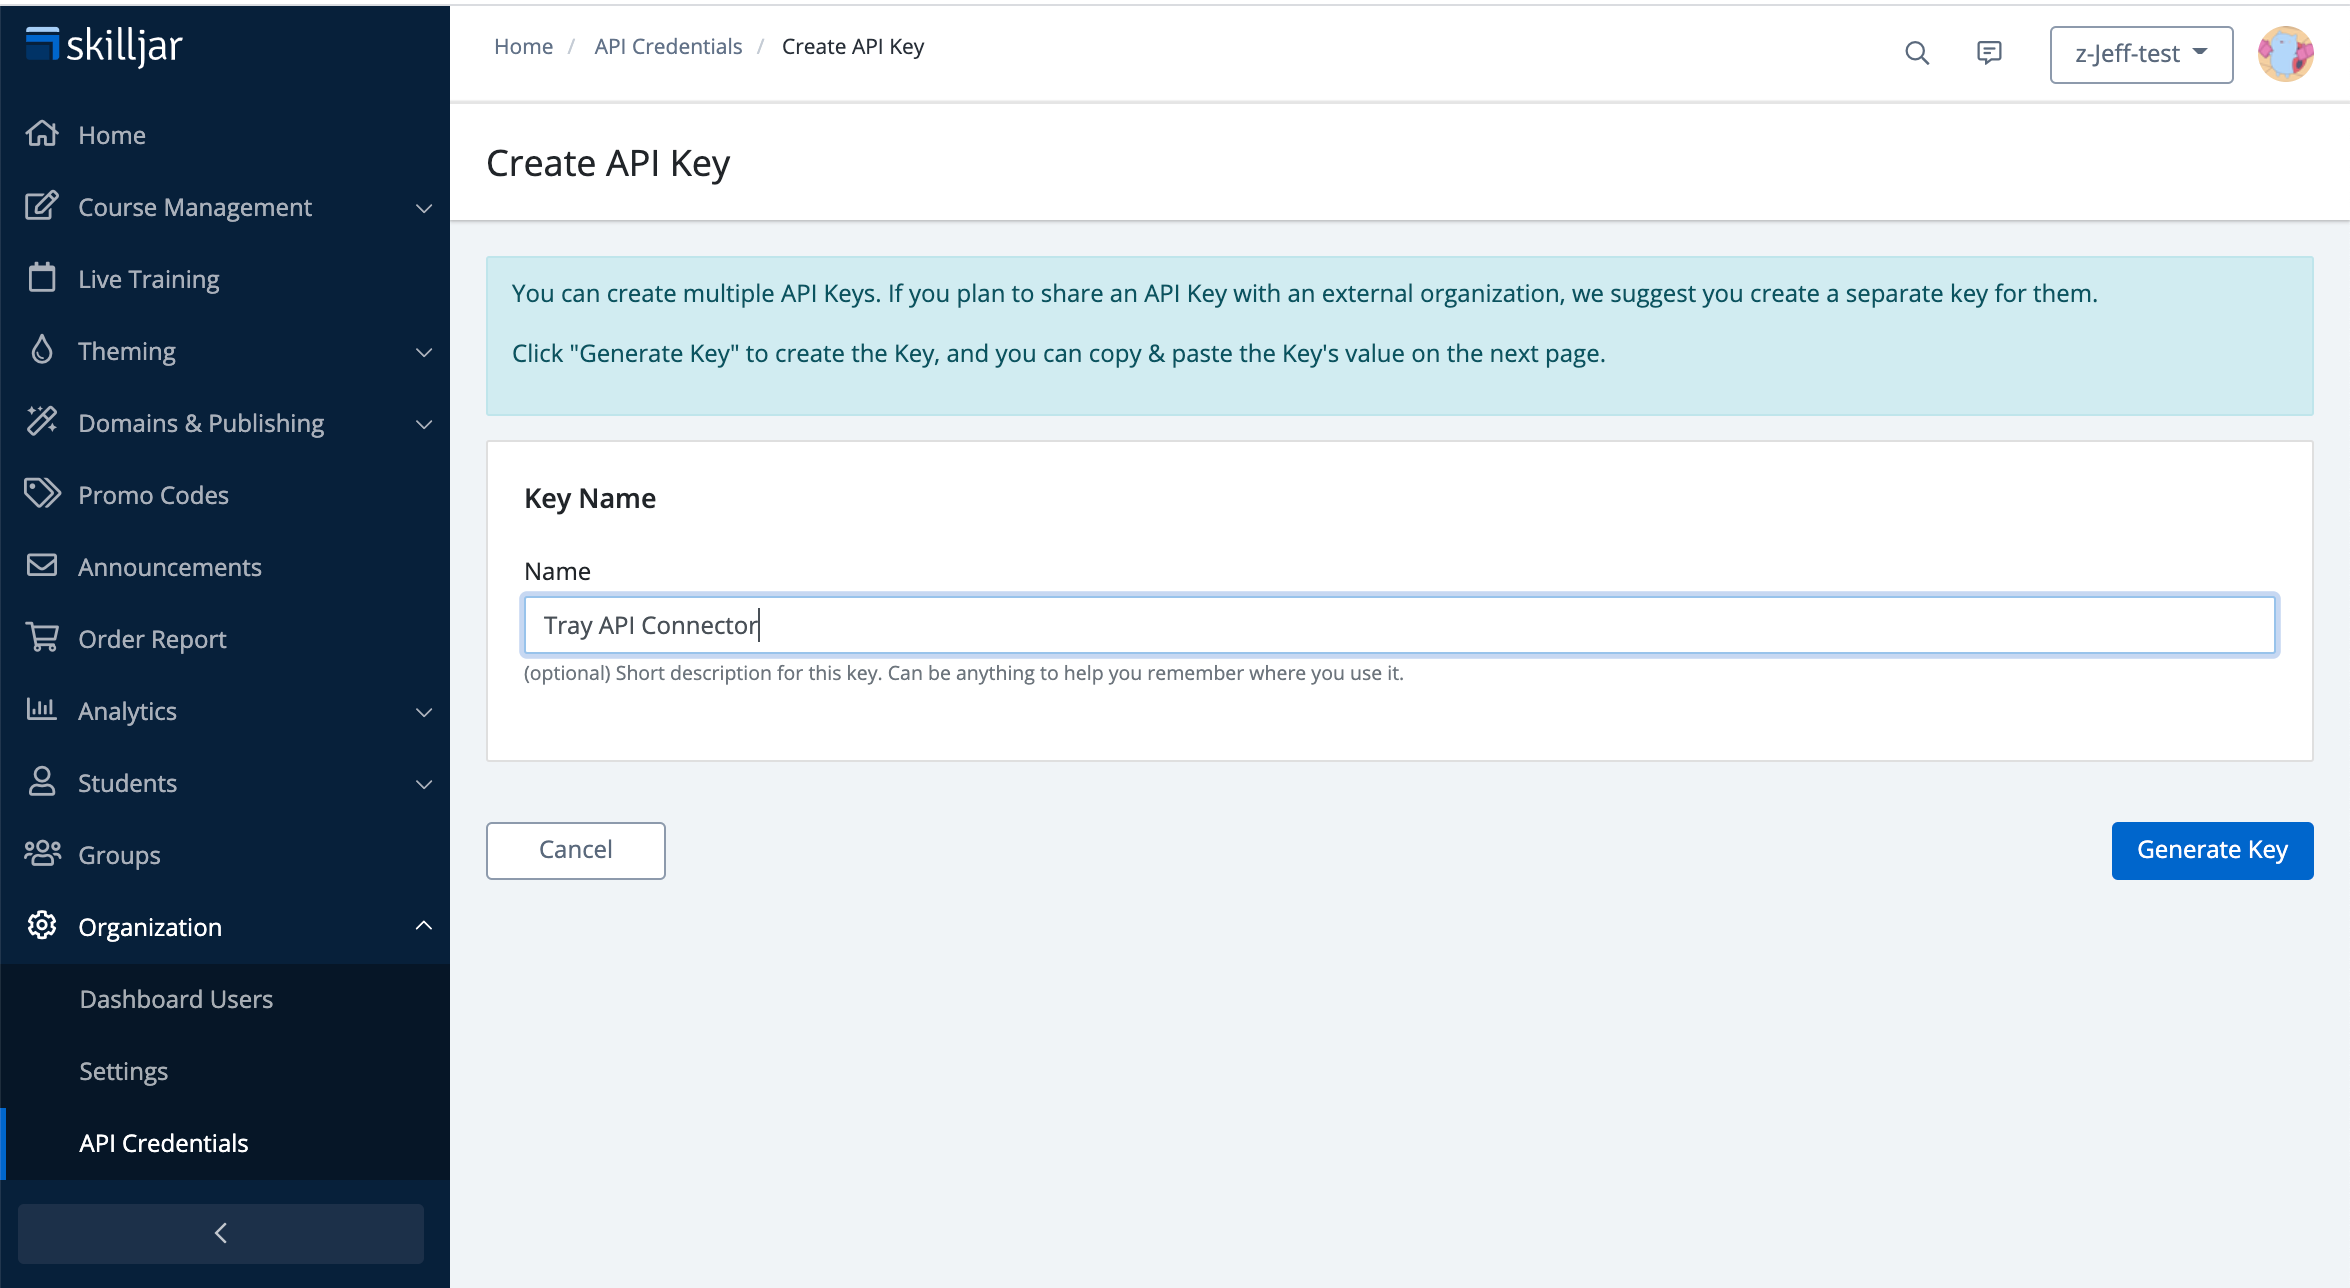
Task: Click the Promo Codes tag icon
Action: pos(42,494)
